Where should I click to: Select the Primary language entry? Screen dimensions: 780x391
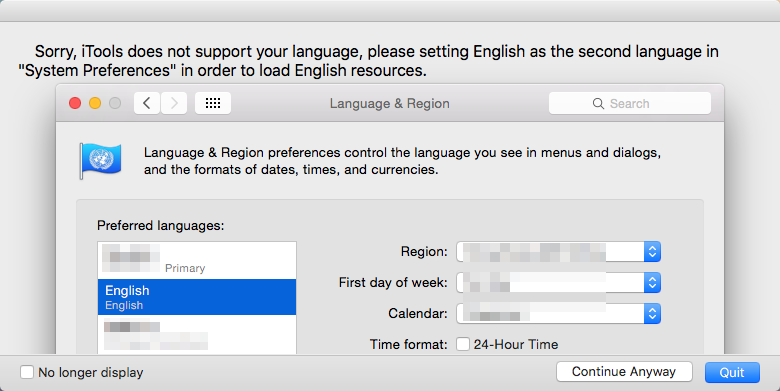[x=197, y=260]
